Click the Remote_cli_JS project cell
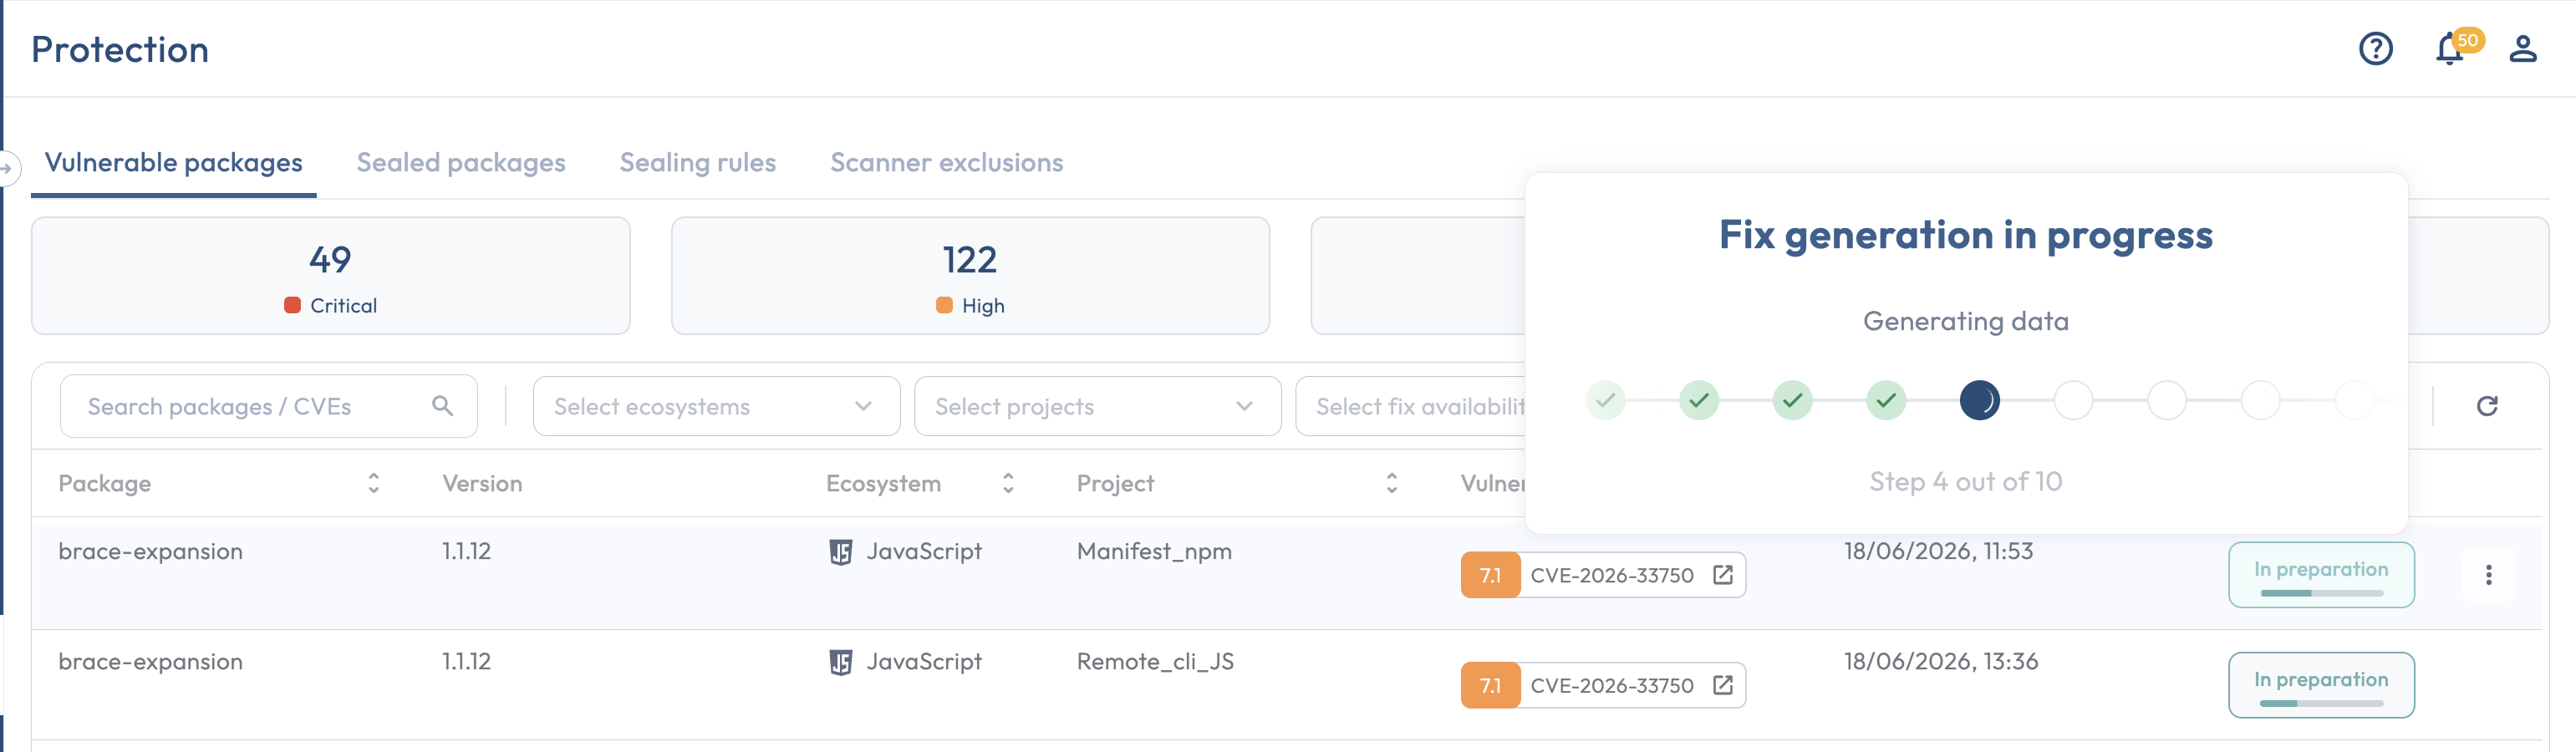Viewport: 2576px width, 752px height. 1155,662
